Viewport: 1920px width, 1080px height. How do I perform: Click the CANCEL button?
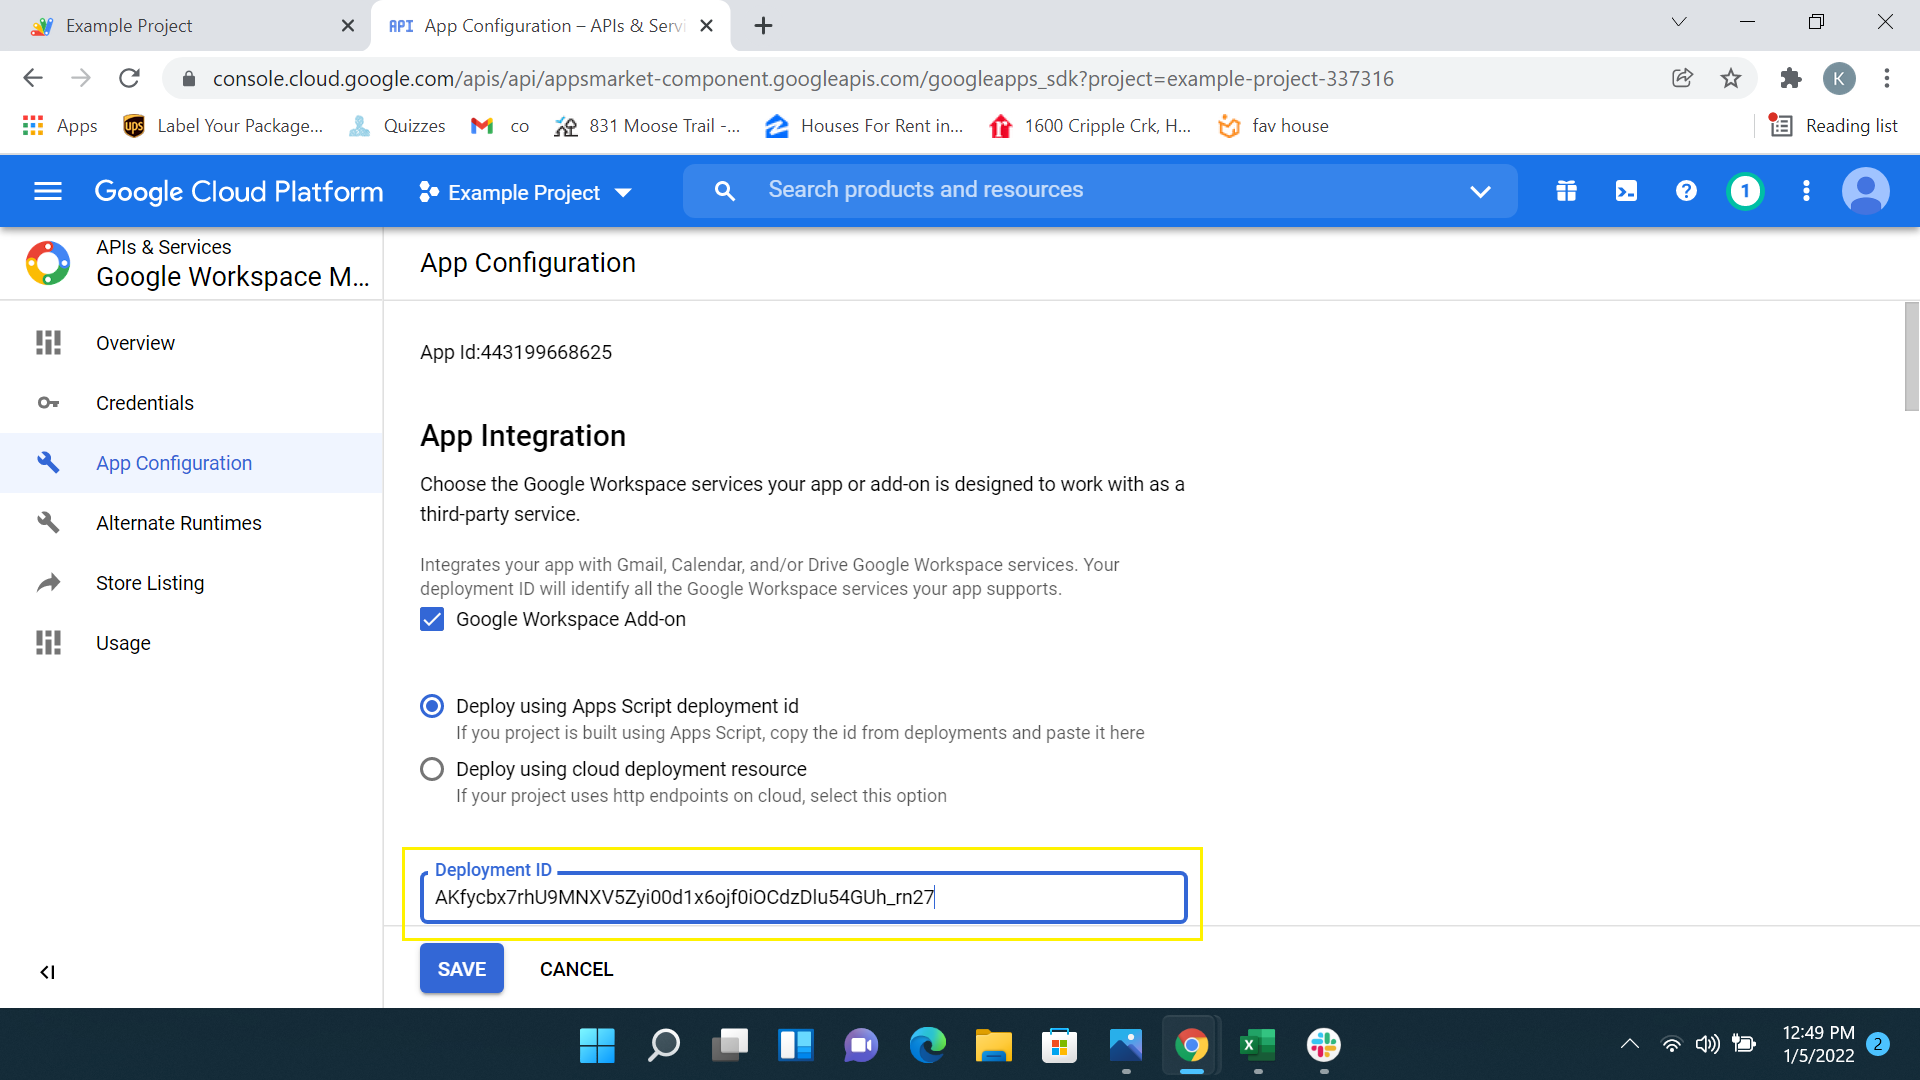[576, 969]
